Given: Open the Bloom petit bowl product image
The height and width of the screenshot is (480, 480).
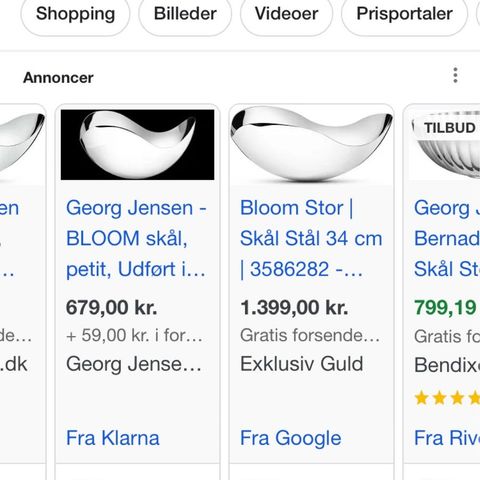Looking at the screenshot, I should point(137,145).
